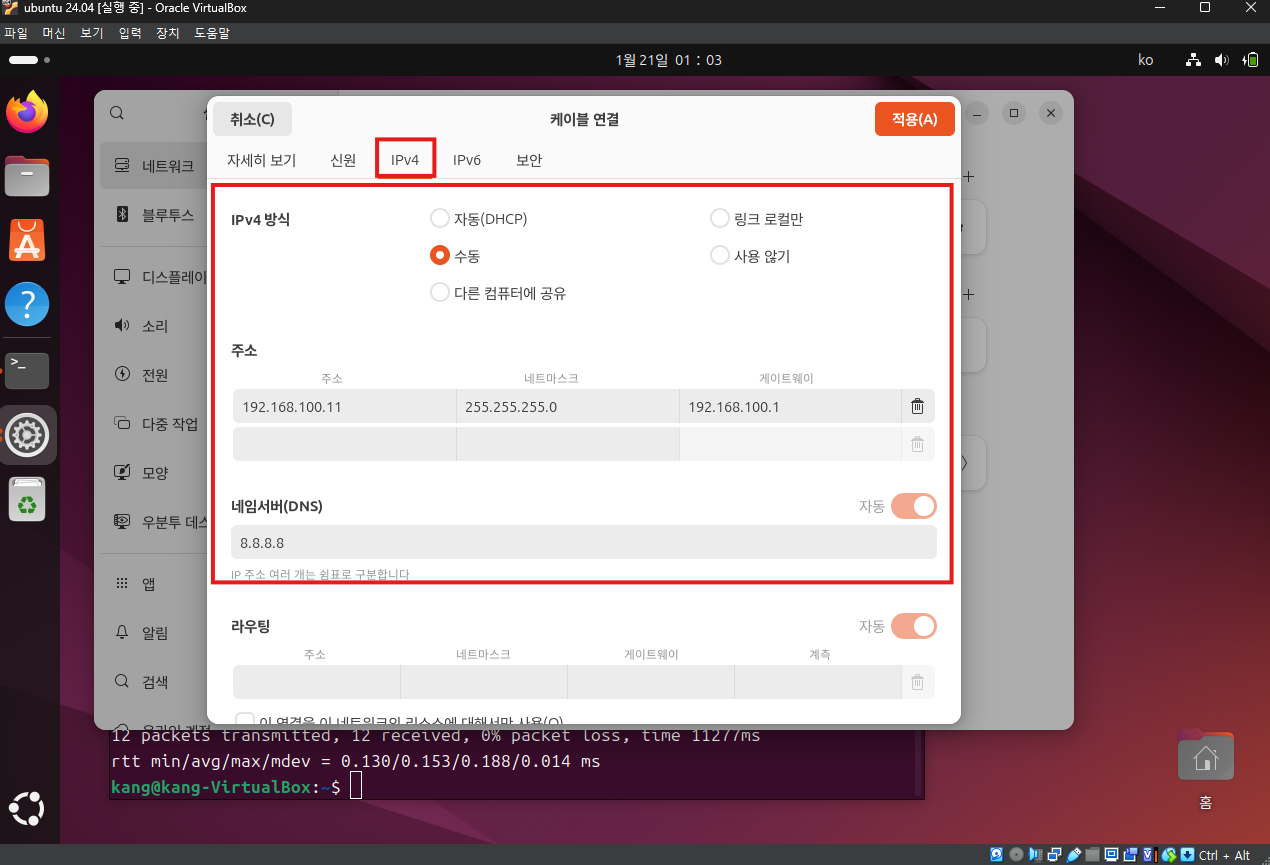The width and height of the screenshot is (1270, 865).
Task: Click the Apply 적용(A) button
Action: coord(915,119)
